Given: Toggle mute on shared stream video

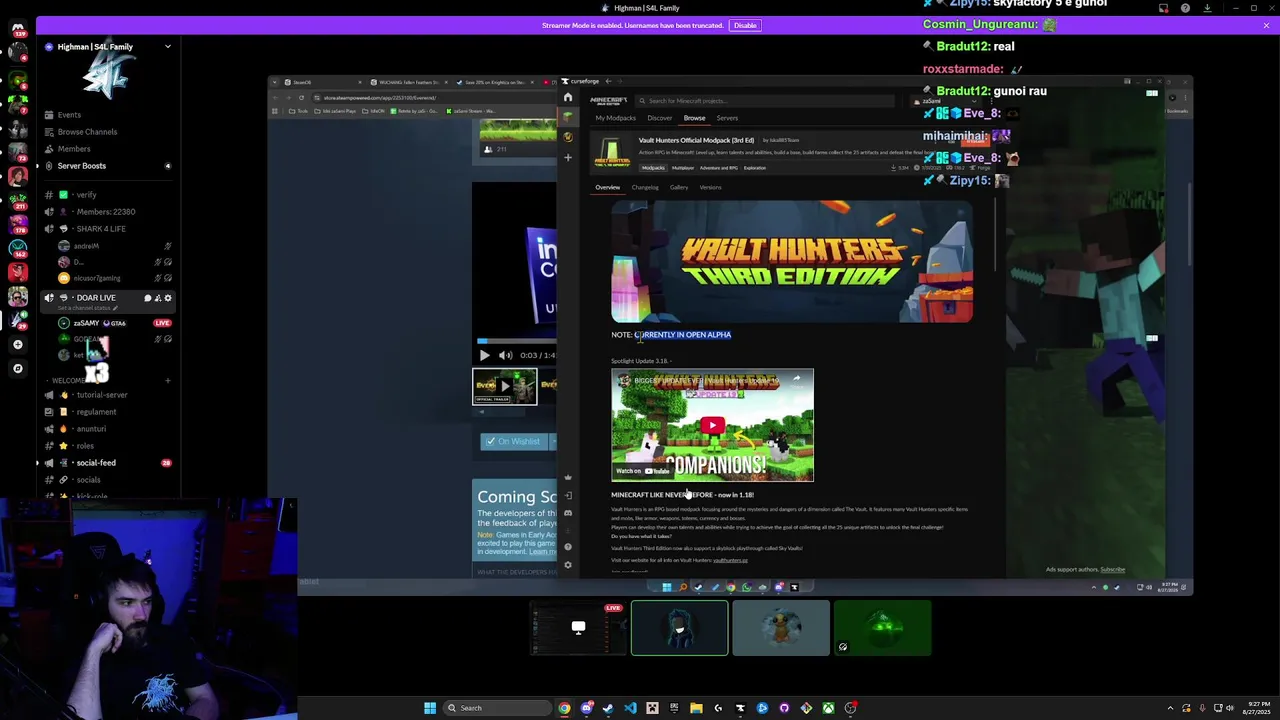Looking at the screenshot, I should click(505, 355).
